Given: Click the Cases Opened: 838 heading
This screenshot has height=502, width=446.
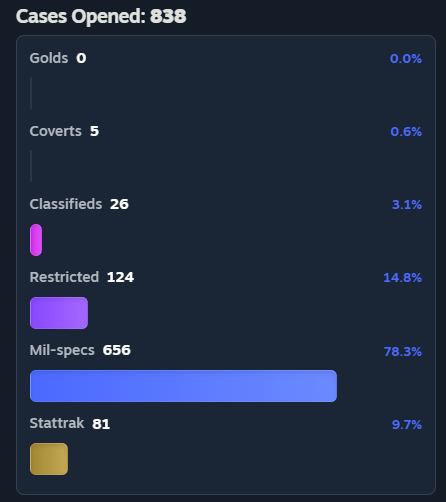Looking at the screenshot, I should [x=101, y=16].
